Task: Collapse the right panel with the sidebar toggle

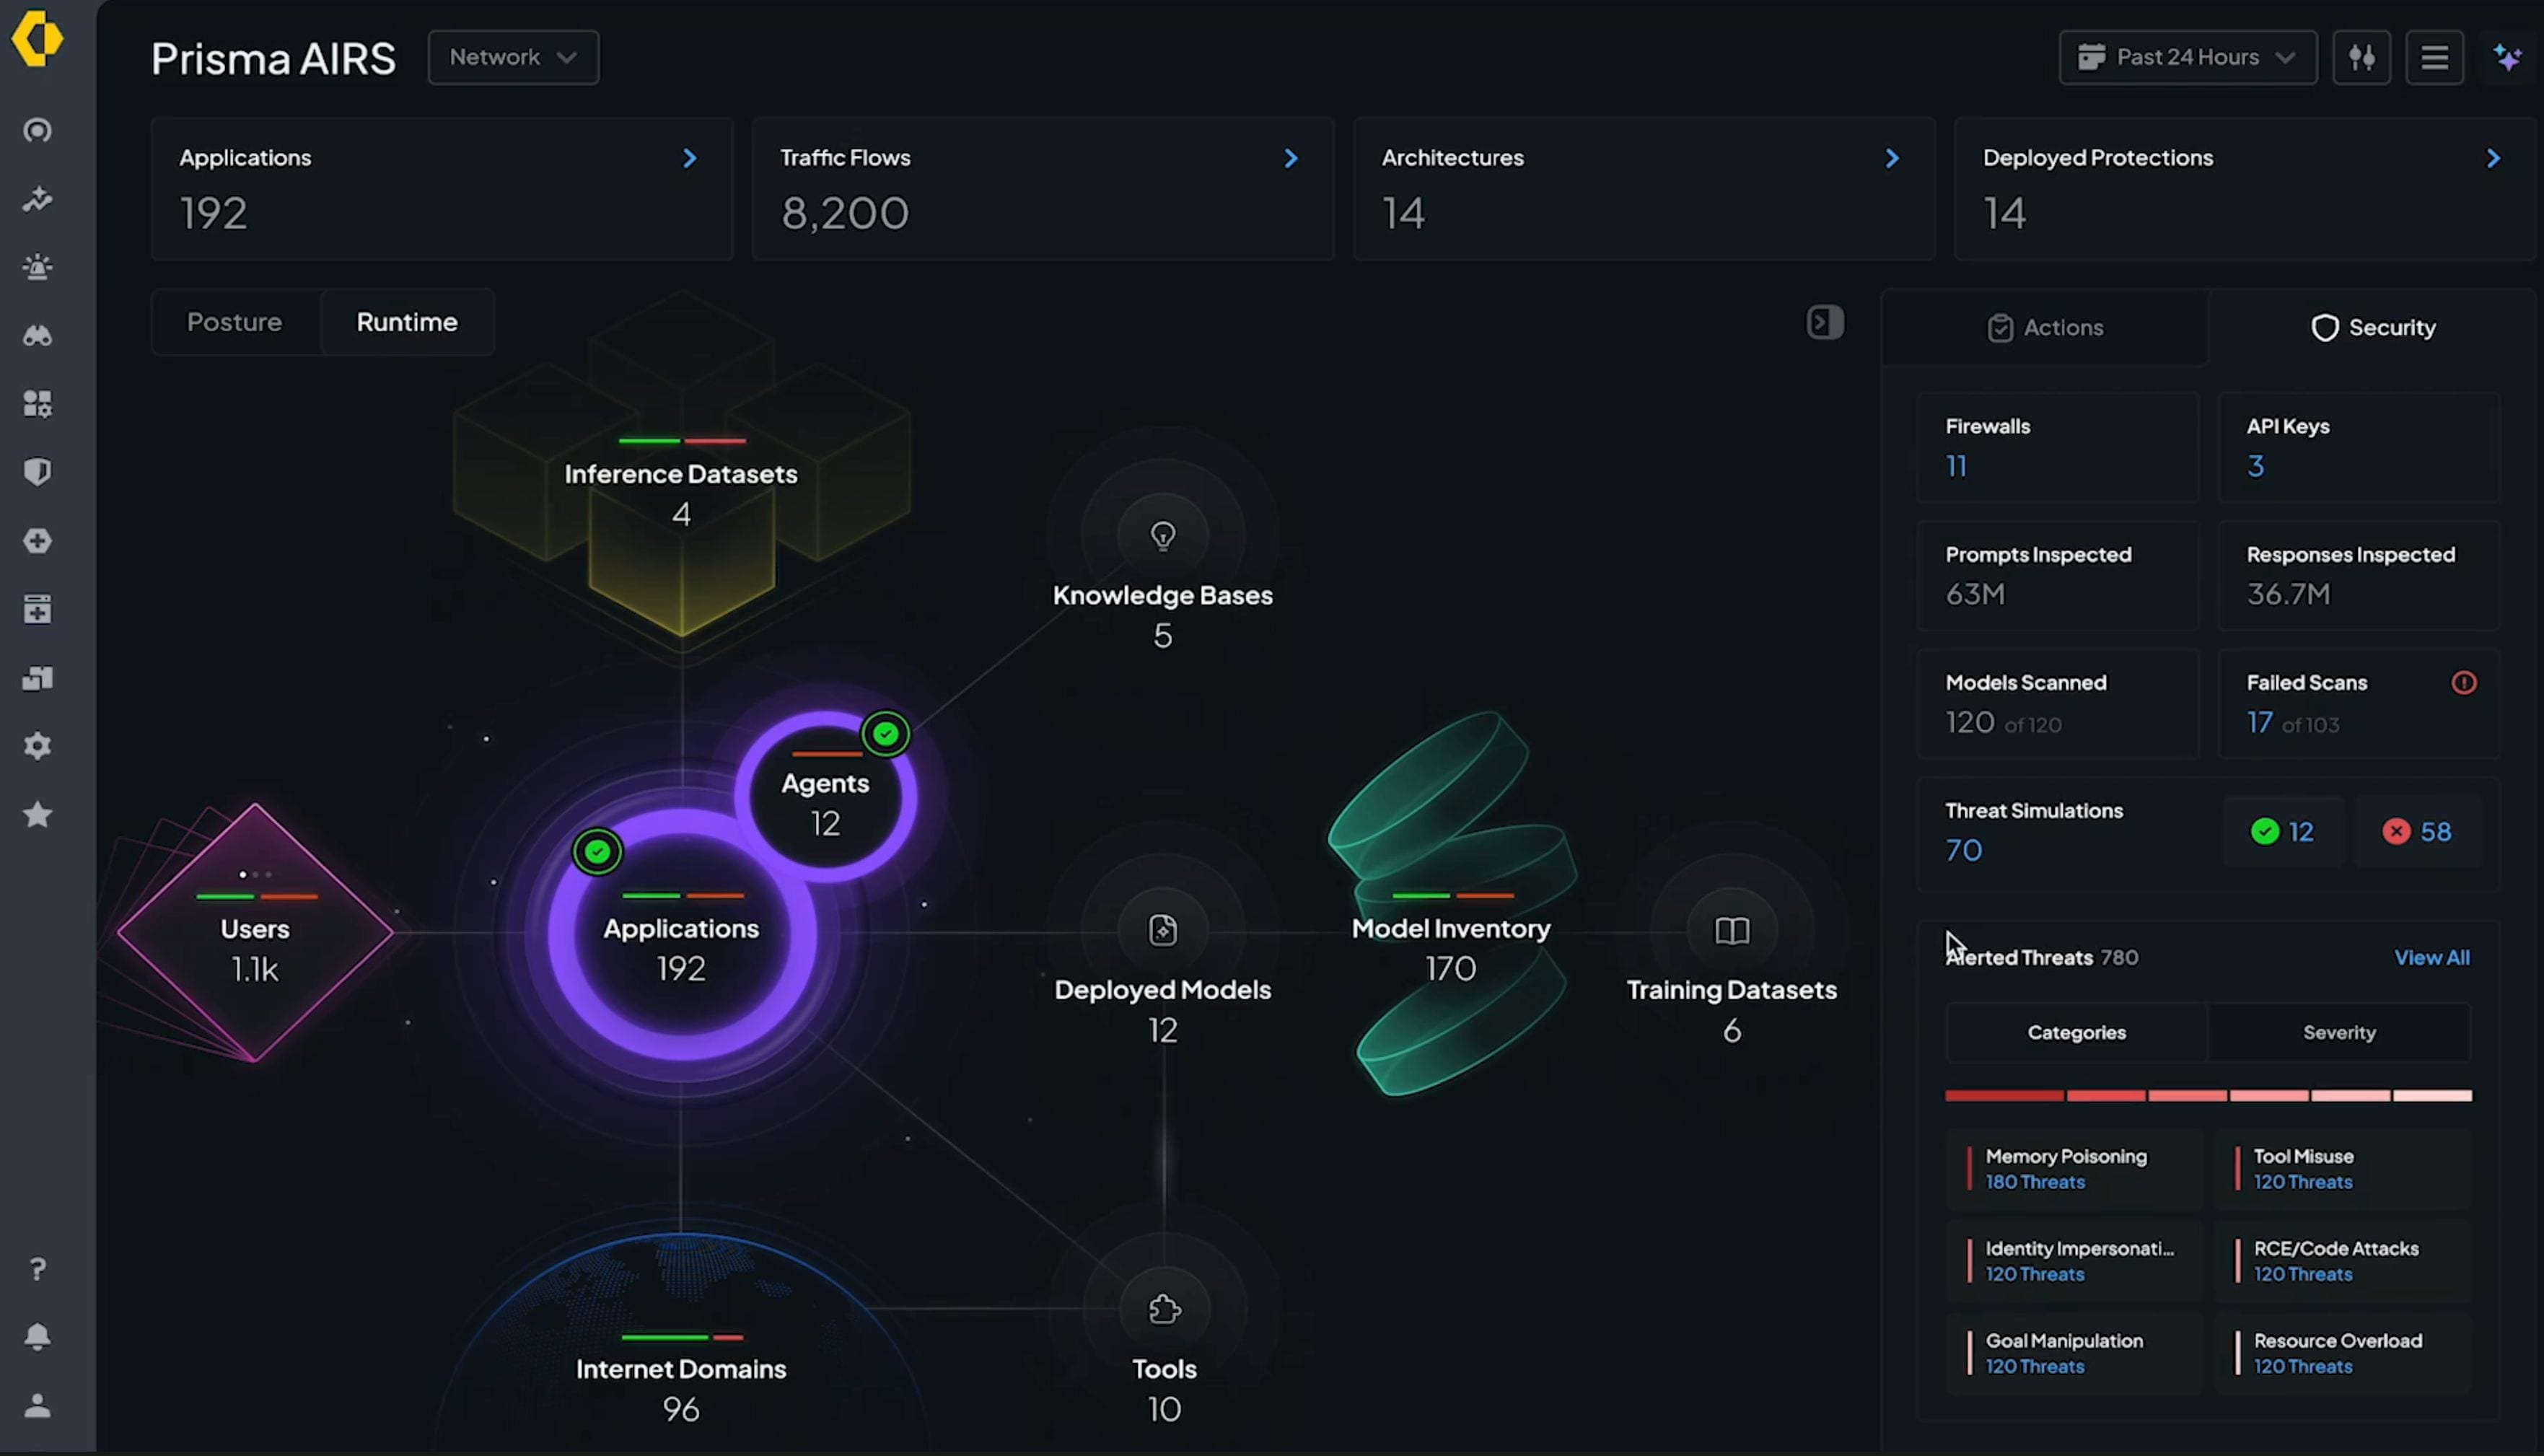Action: [x=1824, y=322]
